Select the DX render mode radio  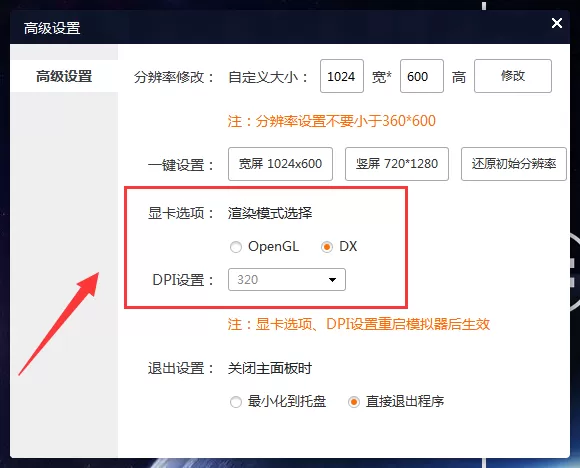[x=327, y=247]
